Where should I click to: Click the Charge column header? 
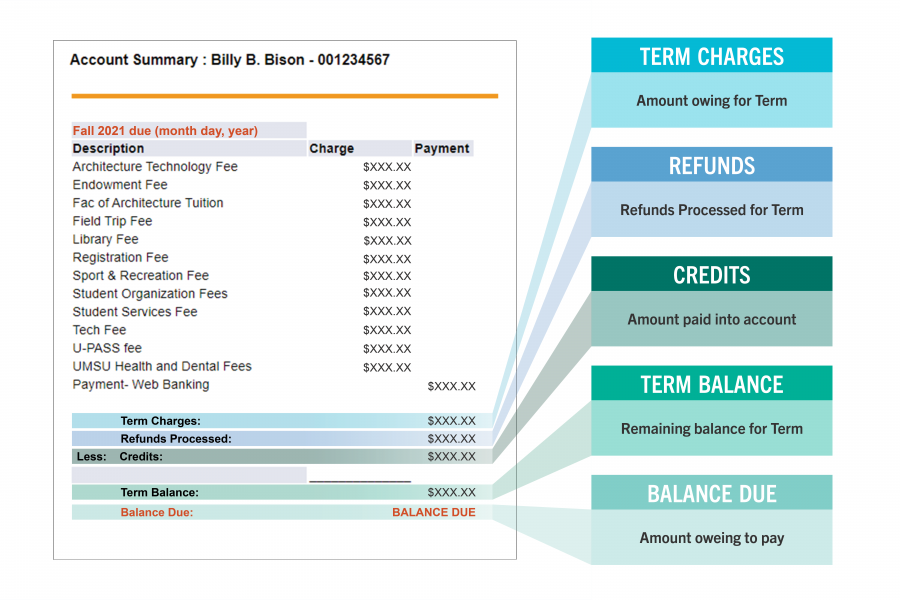(332, 148)
